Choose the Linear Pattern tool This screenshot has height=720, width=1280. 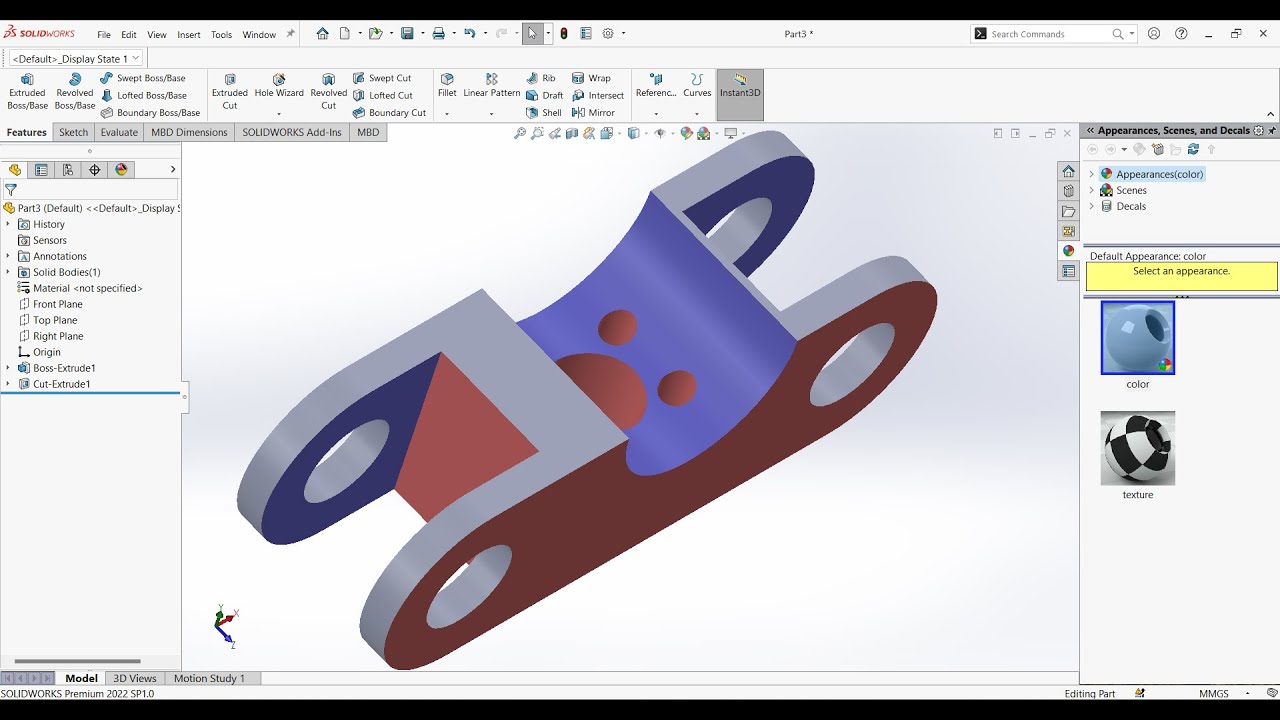coord(492,86)
